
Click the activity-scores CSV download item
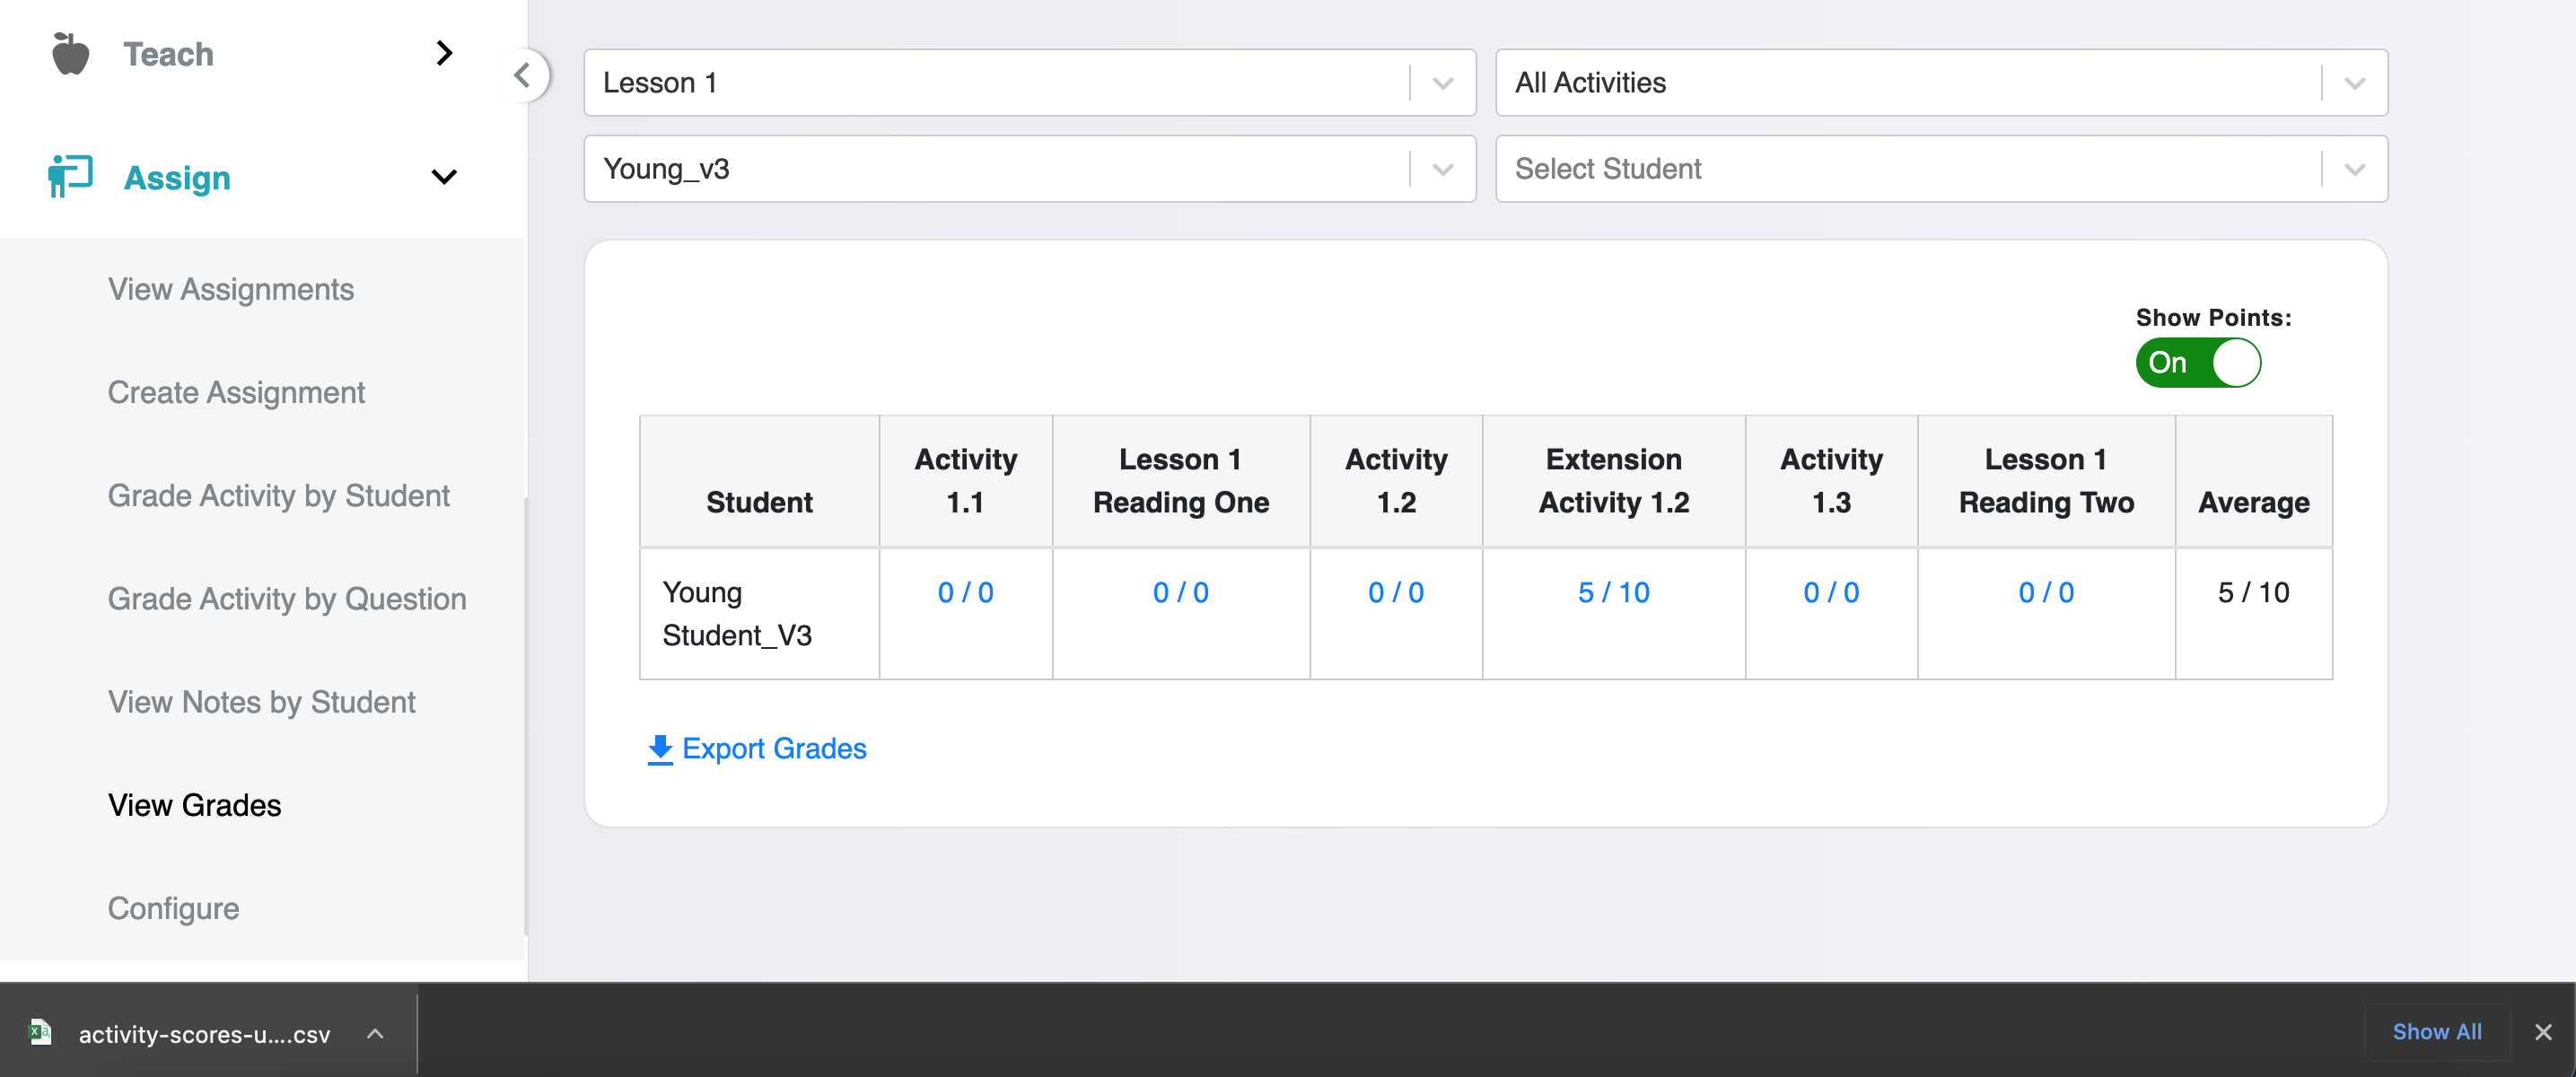208,1031
